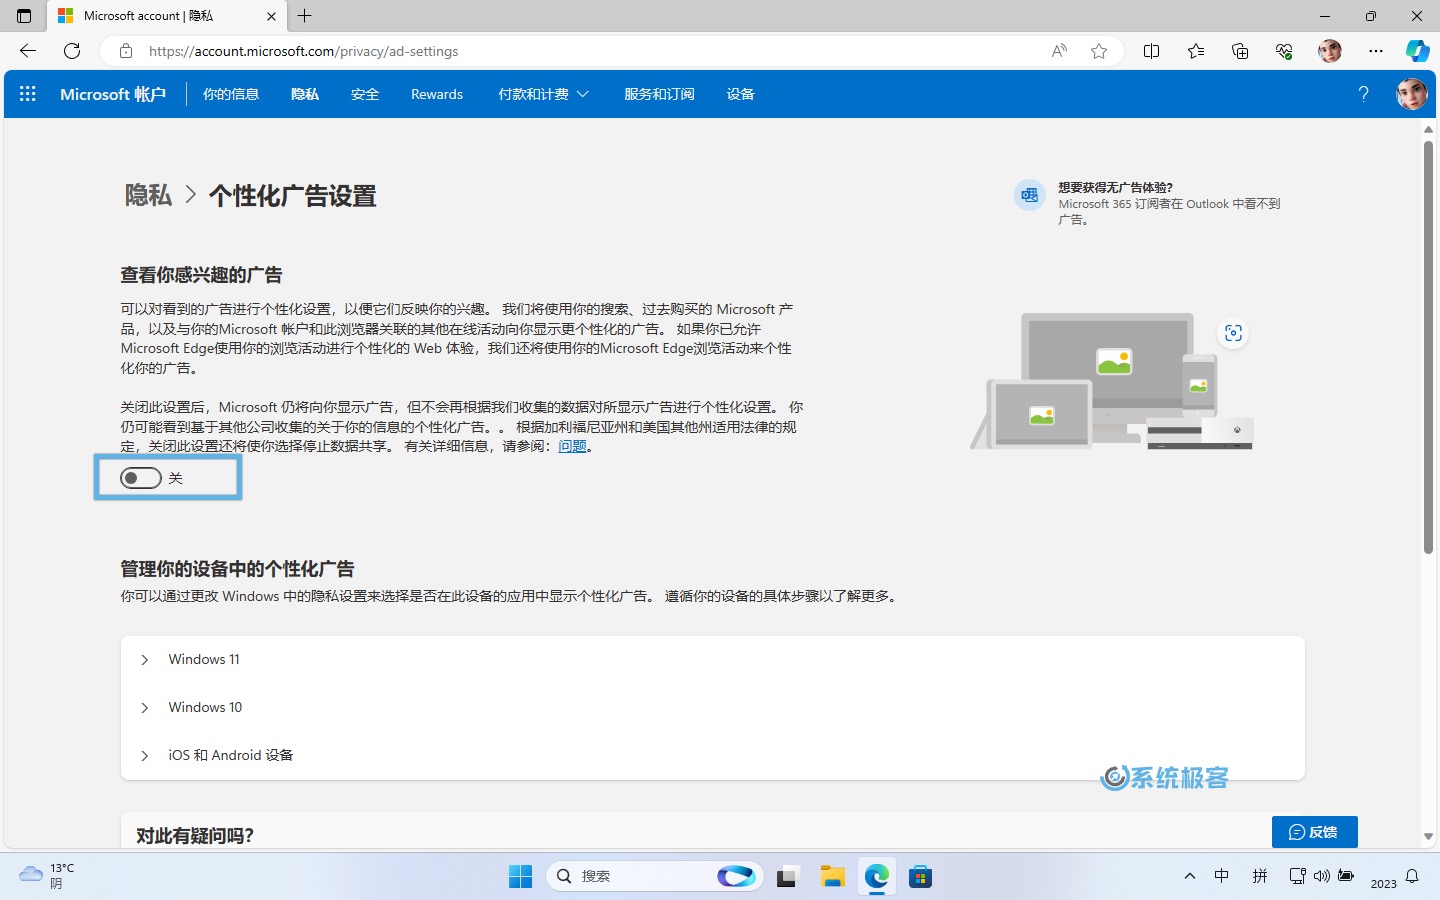
Task: Open ad-free experience Microsoft 365 promo
Action: coord(1148,203)
